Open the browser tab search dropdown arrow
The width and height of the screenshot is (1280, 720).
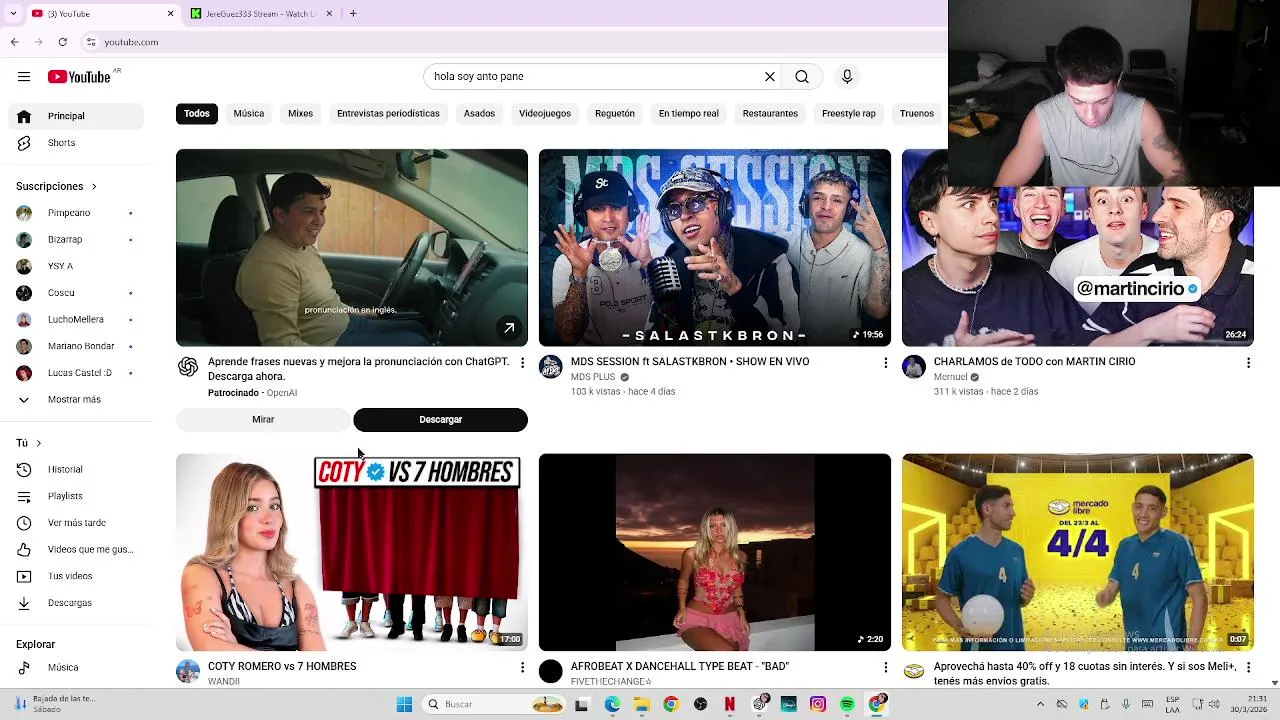(13, 14)
